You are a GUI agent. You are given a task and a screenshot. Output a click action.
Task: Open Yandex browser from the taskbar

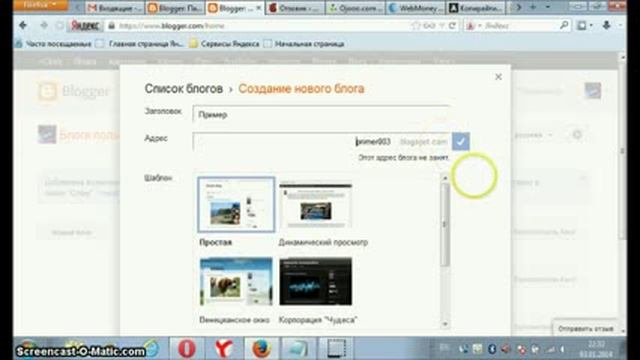coord(224,349)
